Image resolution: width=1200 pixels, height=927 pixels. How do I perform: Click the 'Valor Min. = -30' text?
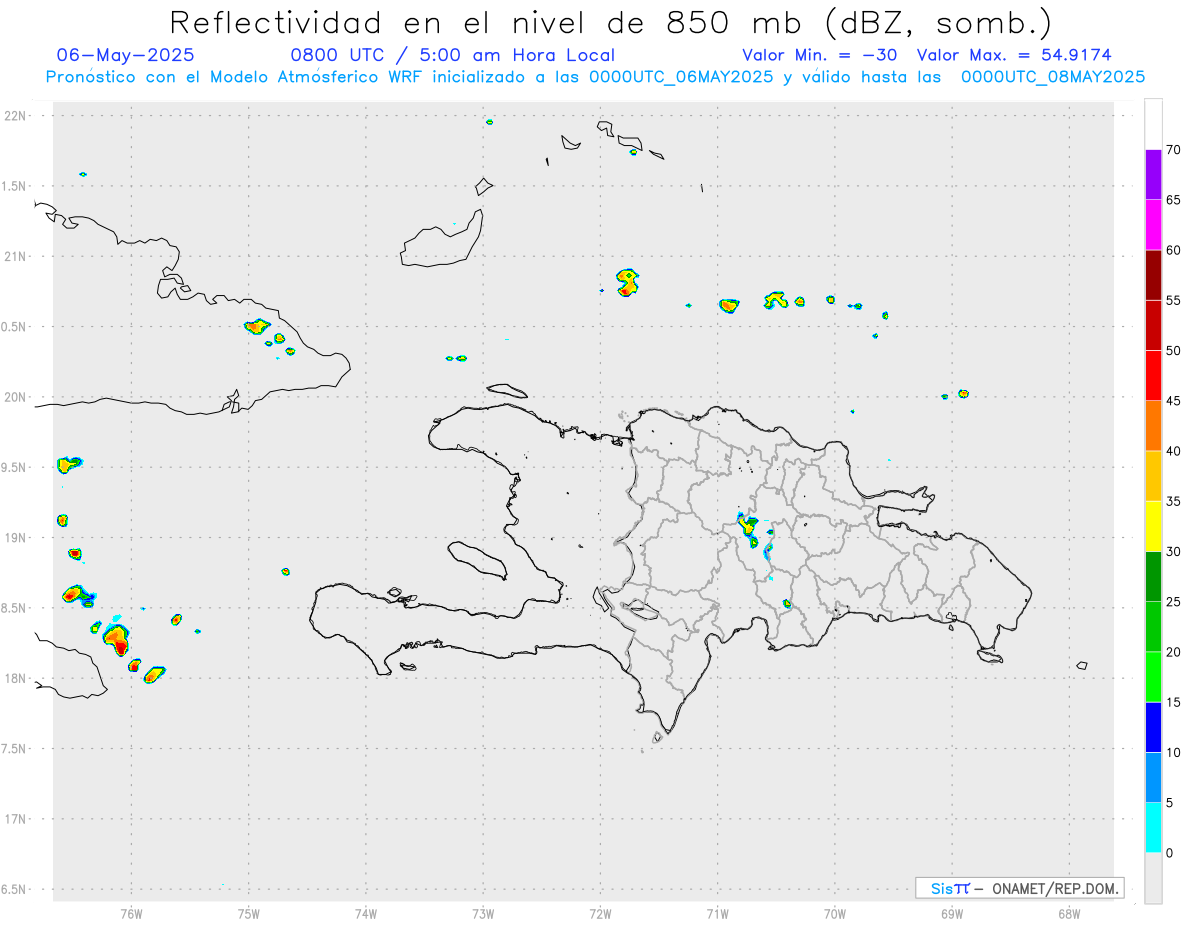coord(819,55)
